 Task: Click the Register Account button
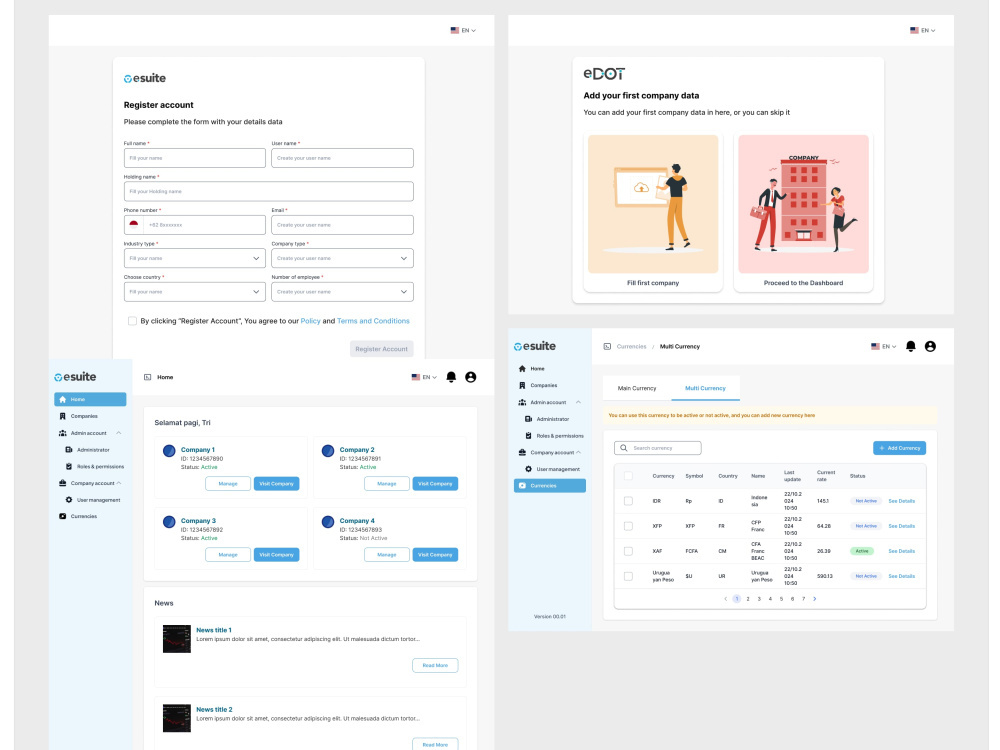pos(381,349)
